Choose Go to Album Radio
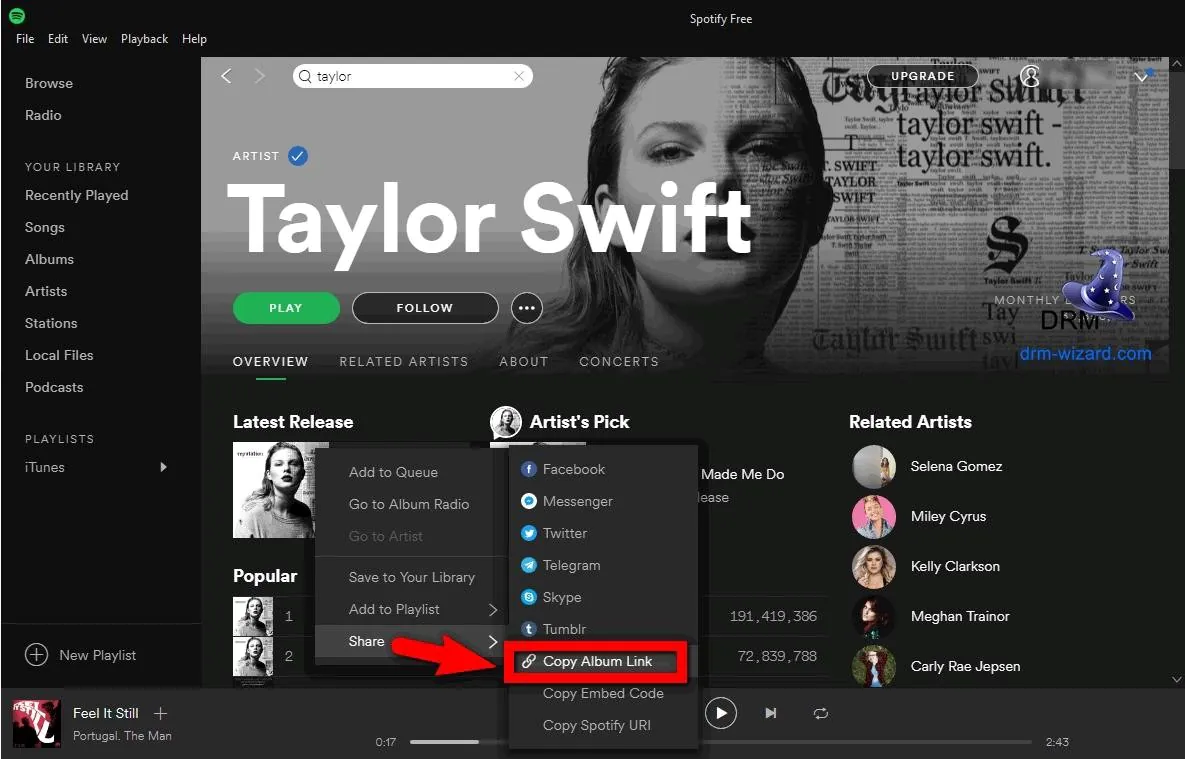1185x759 pixels. point(409,504)
